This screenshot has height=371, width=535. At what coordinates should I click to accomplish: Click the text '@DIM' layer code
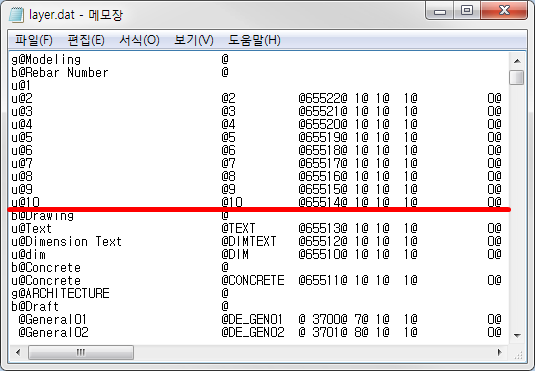(x=235, y=255)
